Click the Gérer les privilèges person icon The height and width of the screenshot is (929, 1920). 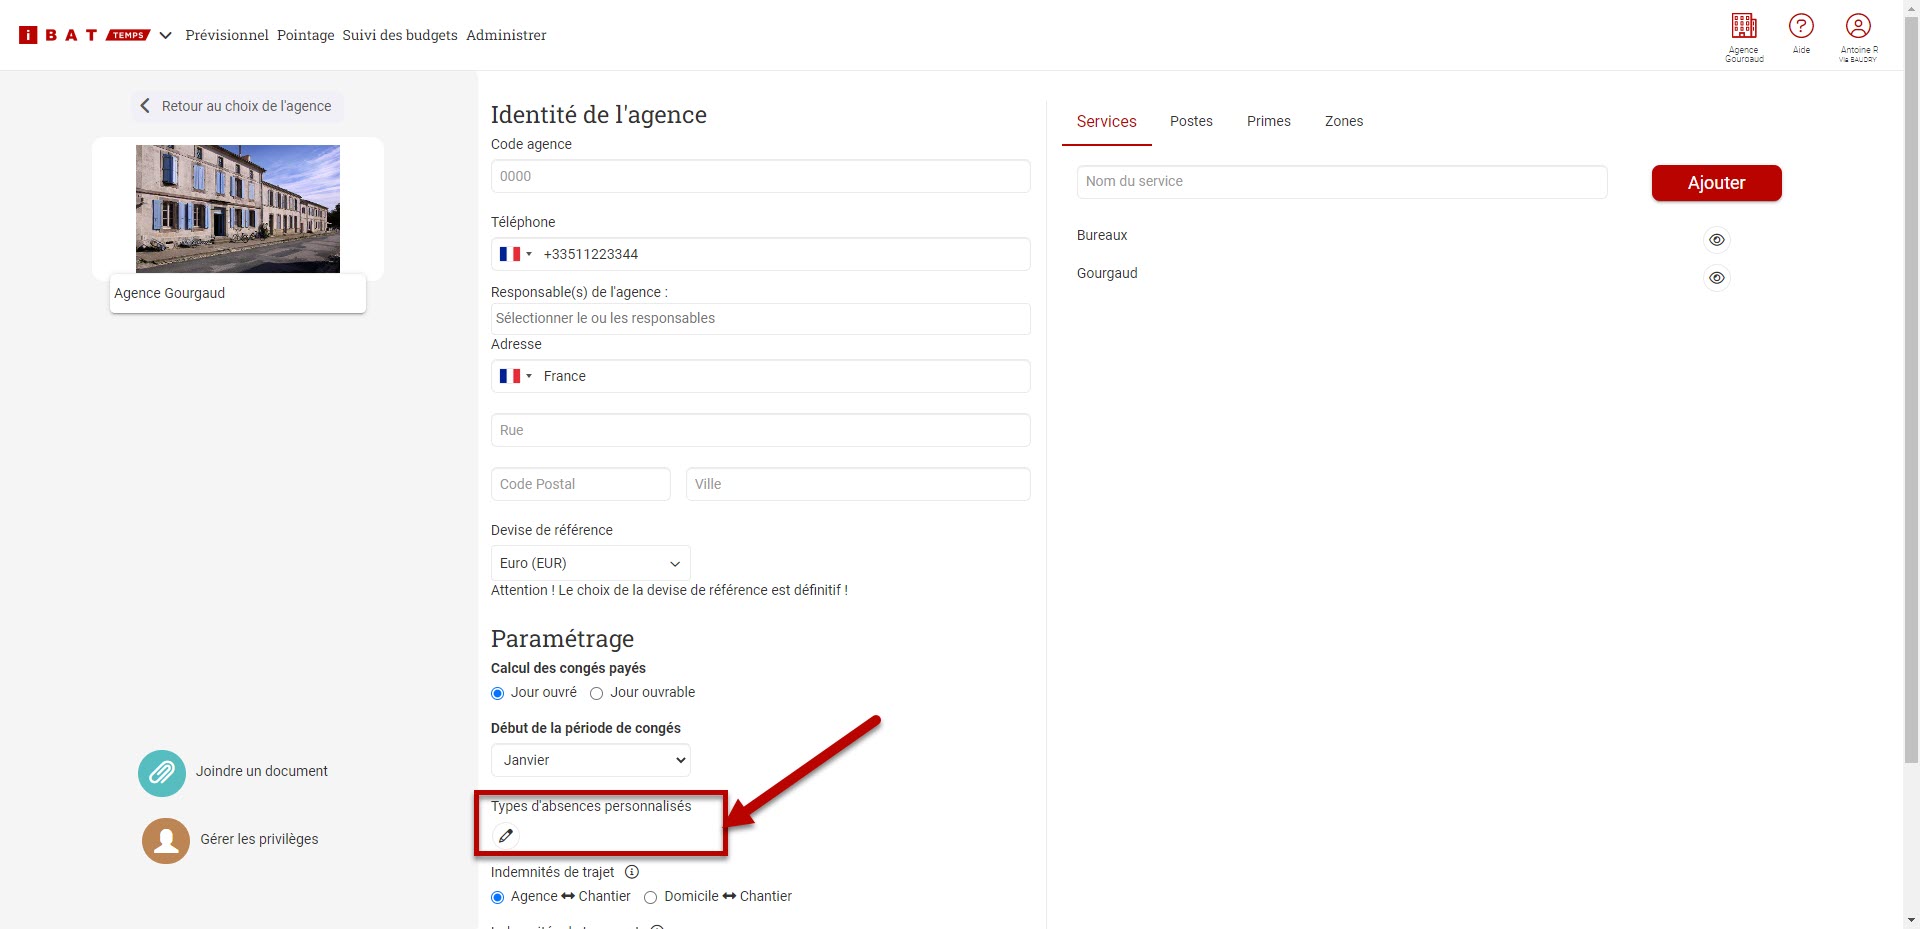(166, 841)
